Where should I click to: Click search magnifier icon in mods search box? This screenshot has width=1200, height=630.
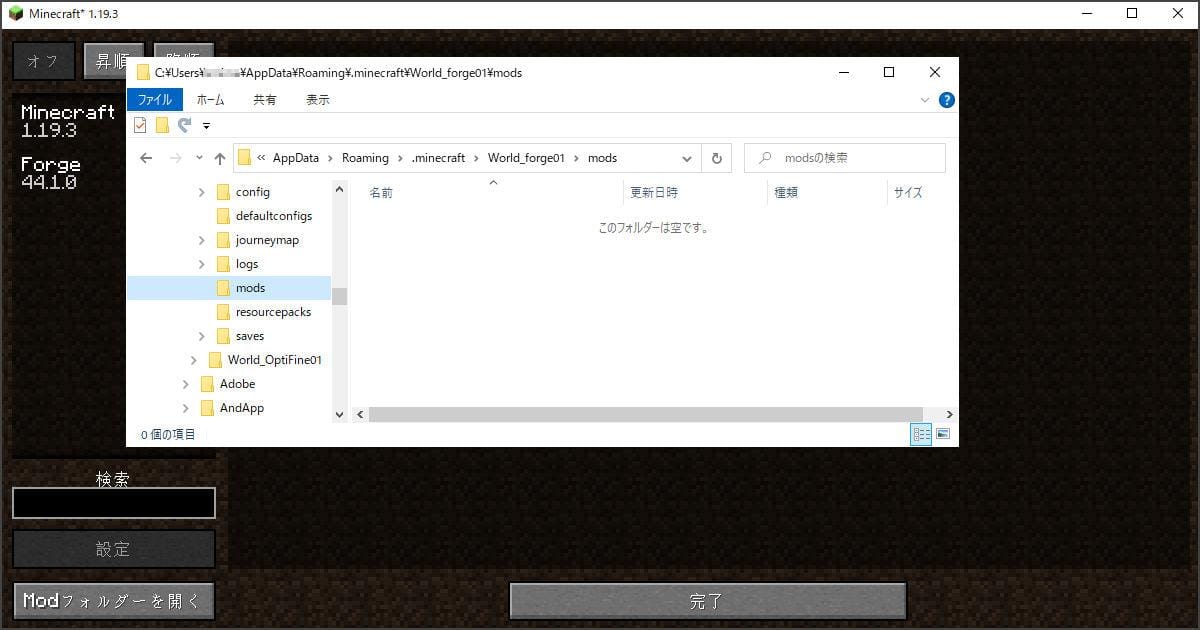click(765, 158)
